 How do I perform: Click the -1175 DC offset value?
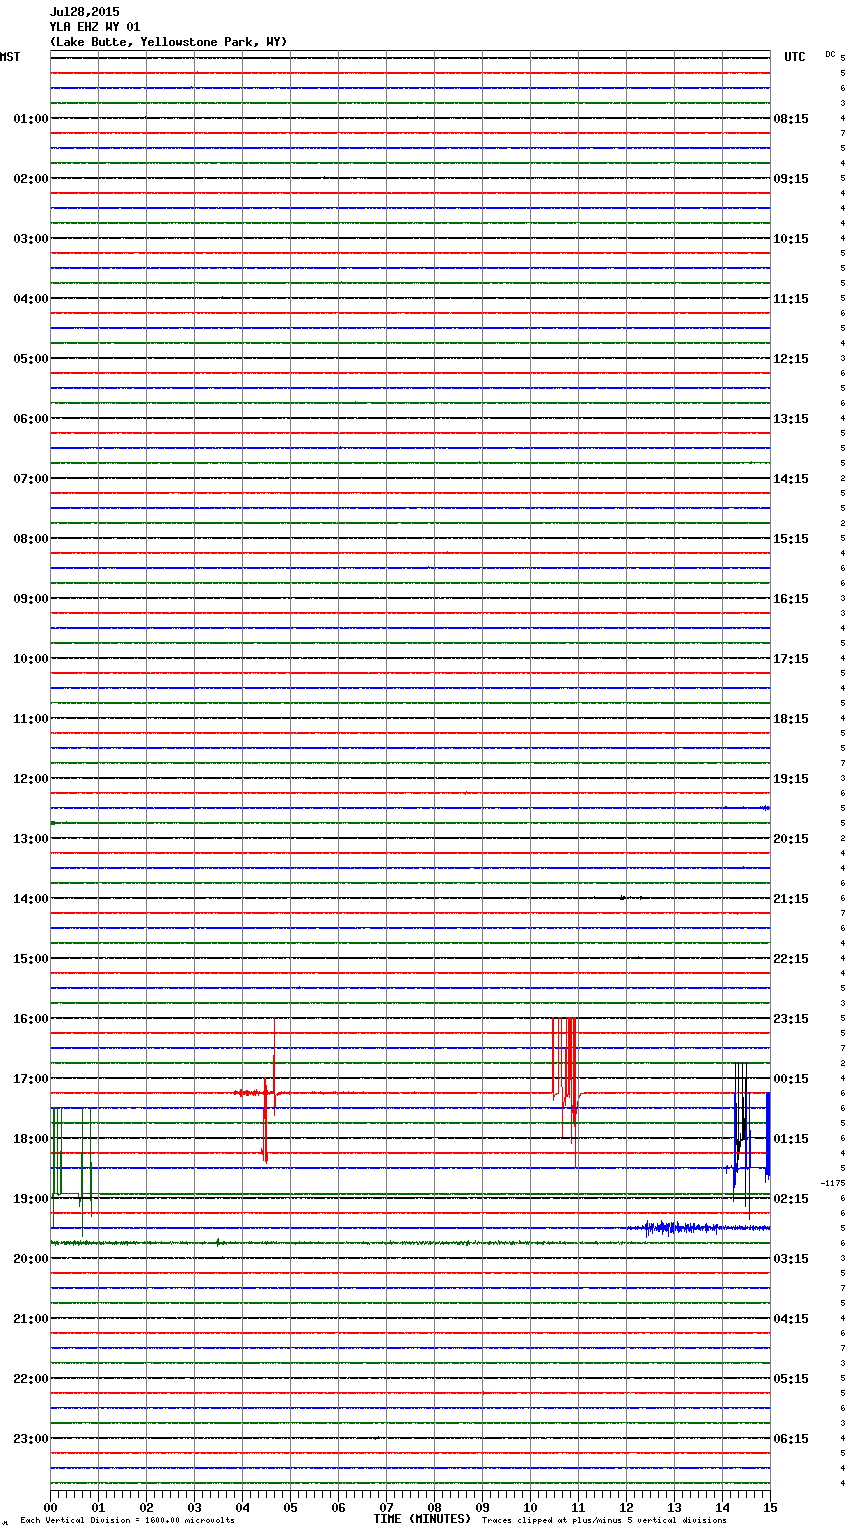pyautogui.click(x=832, y=1183)
